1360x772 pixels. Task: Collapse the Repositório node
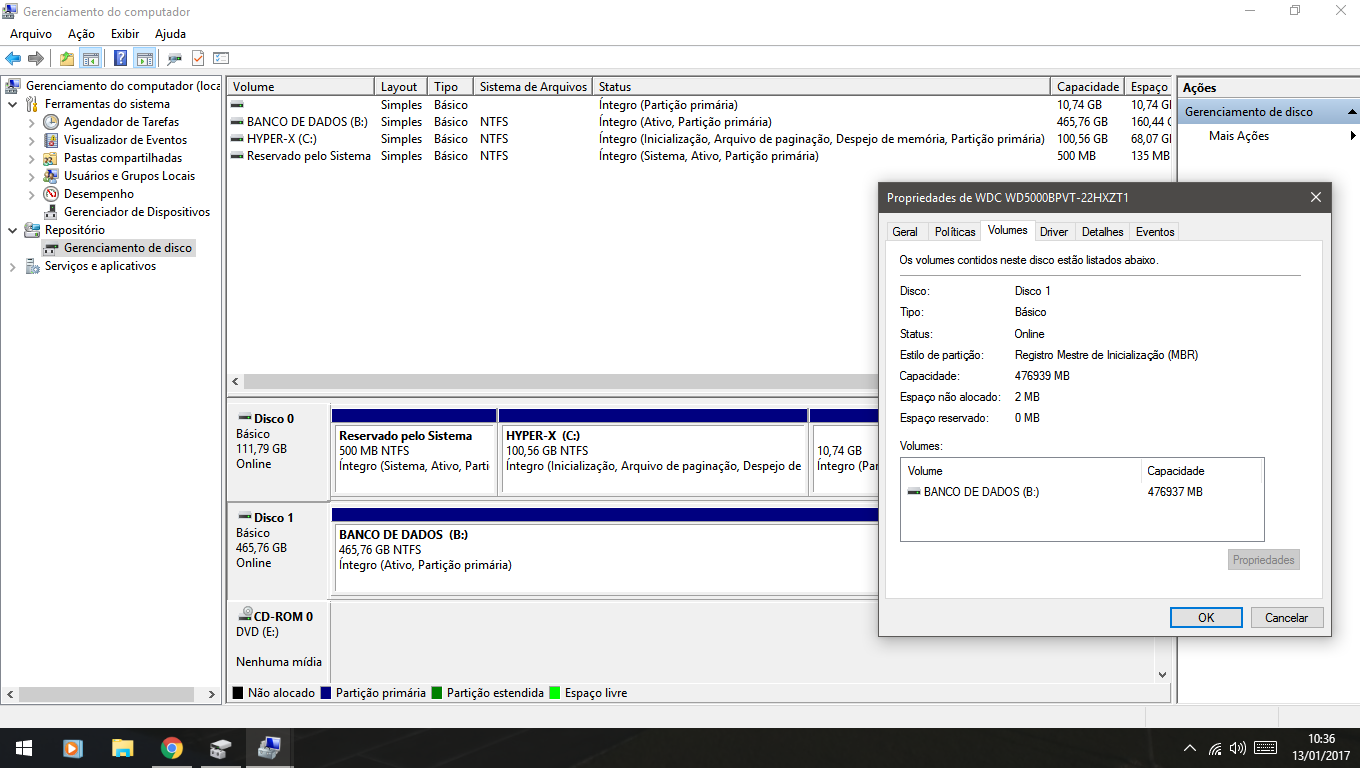tap(12, 230)
